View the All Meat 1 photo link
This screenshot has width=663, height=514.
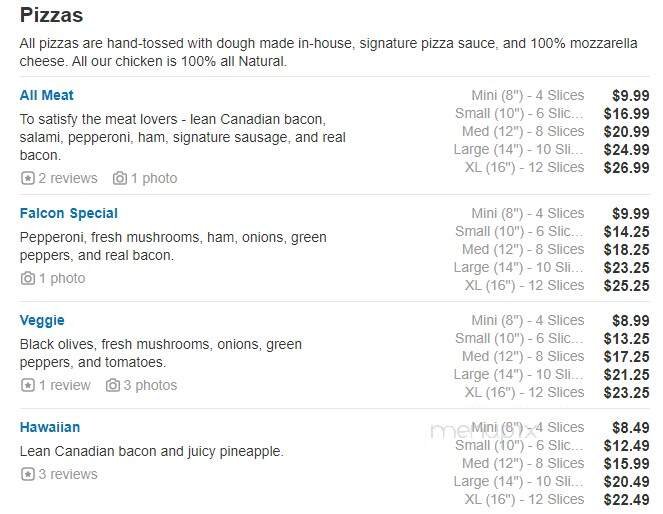tap(154, 178)
